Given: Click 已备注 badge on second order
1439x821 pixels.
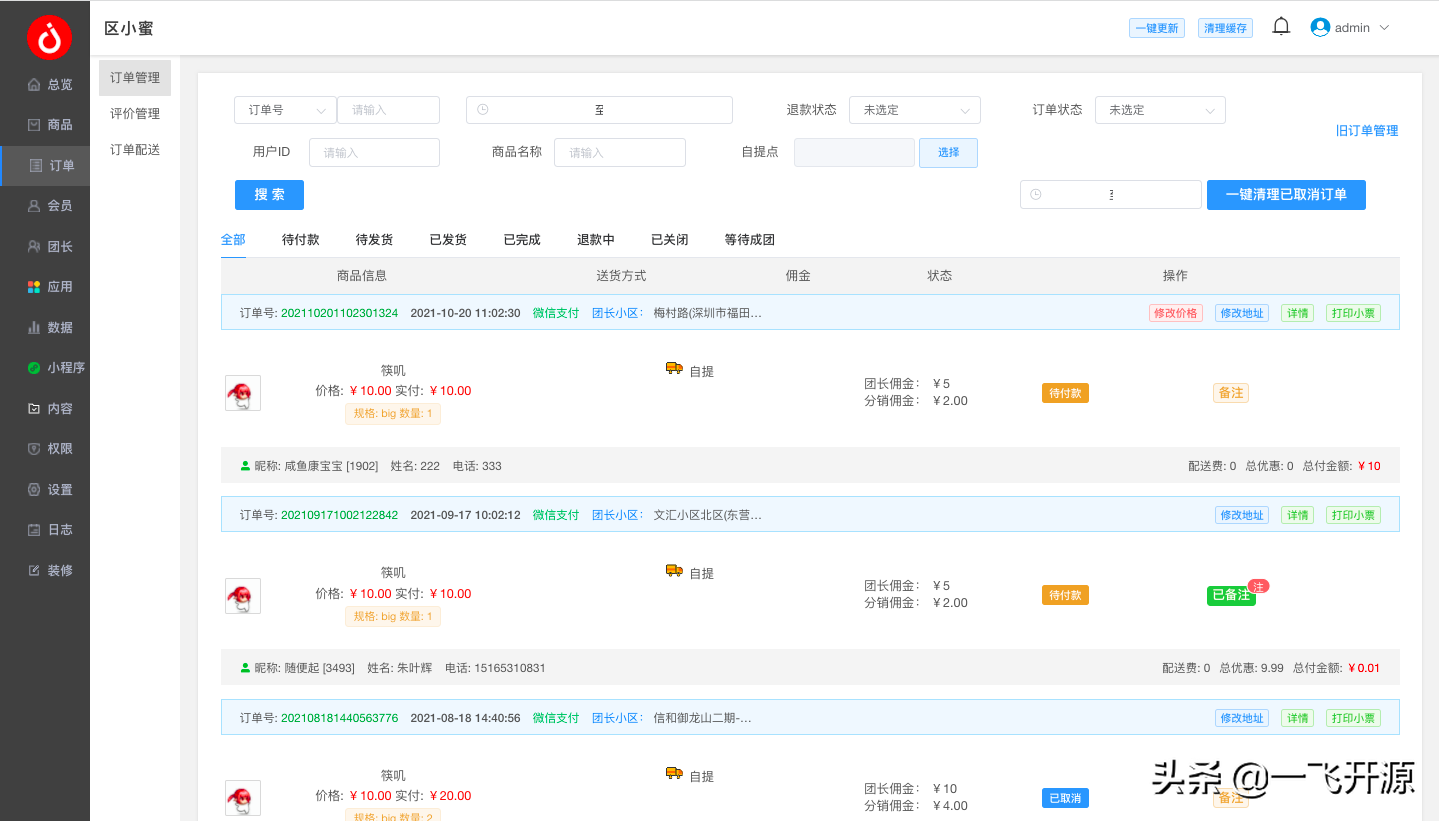Looking at the screenshot, I should 1231,595.
